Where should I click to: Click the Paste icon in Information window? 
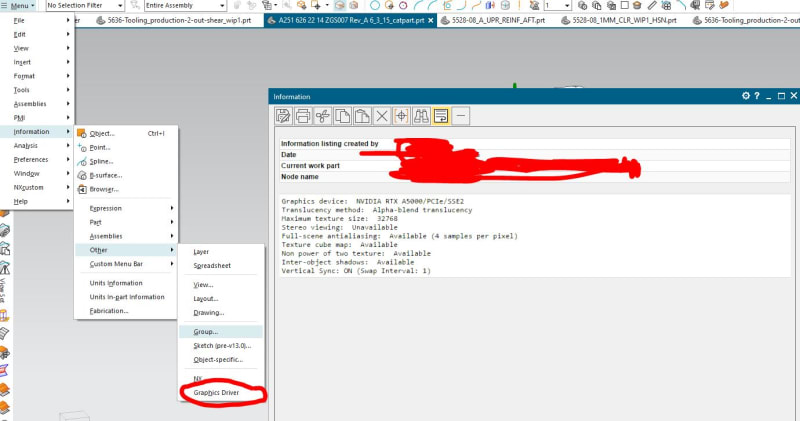(362, 116)
